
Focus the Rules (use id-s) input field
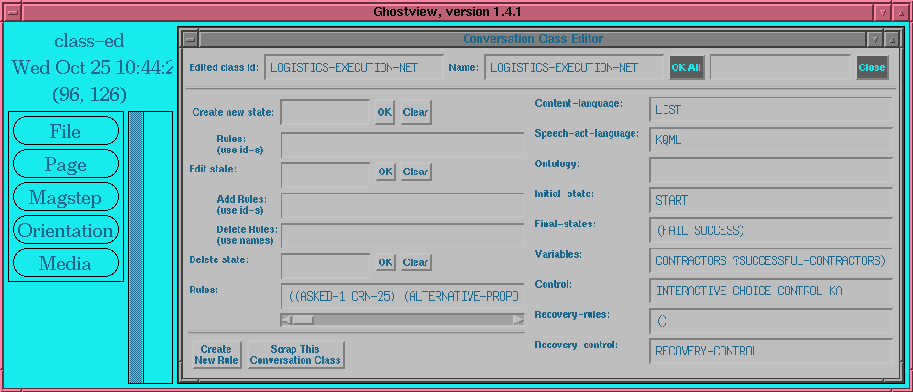coord(402,145)
